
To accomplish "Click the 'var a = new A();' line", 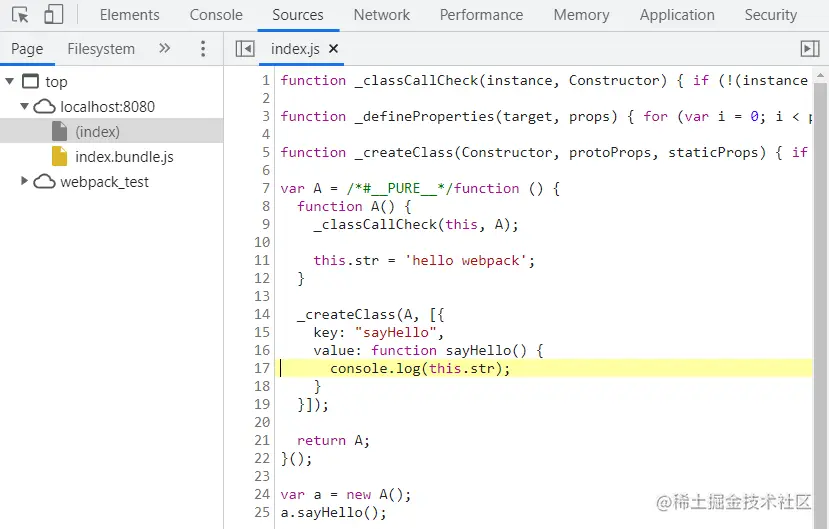I will pyautogui.click(x=346, y=494).
